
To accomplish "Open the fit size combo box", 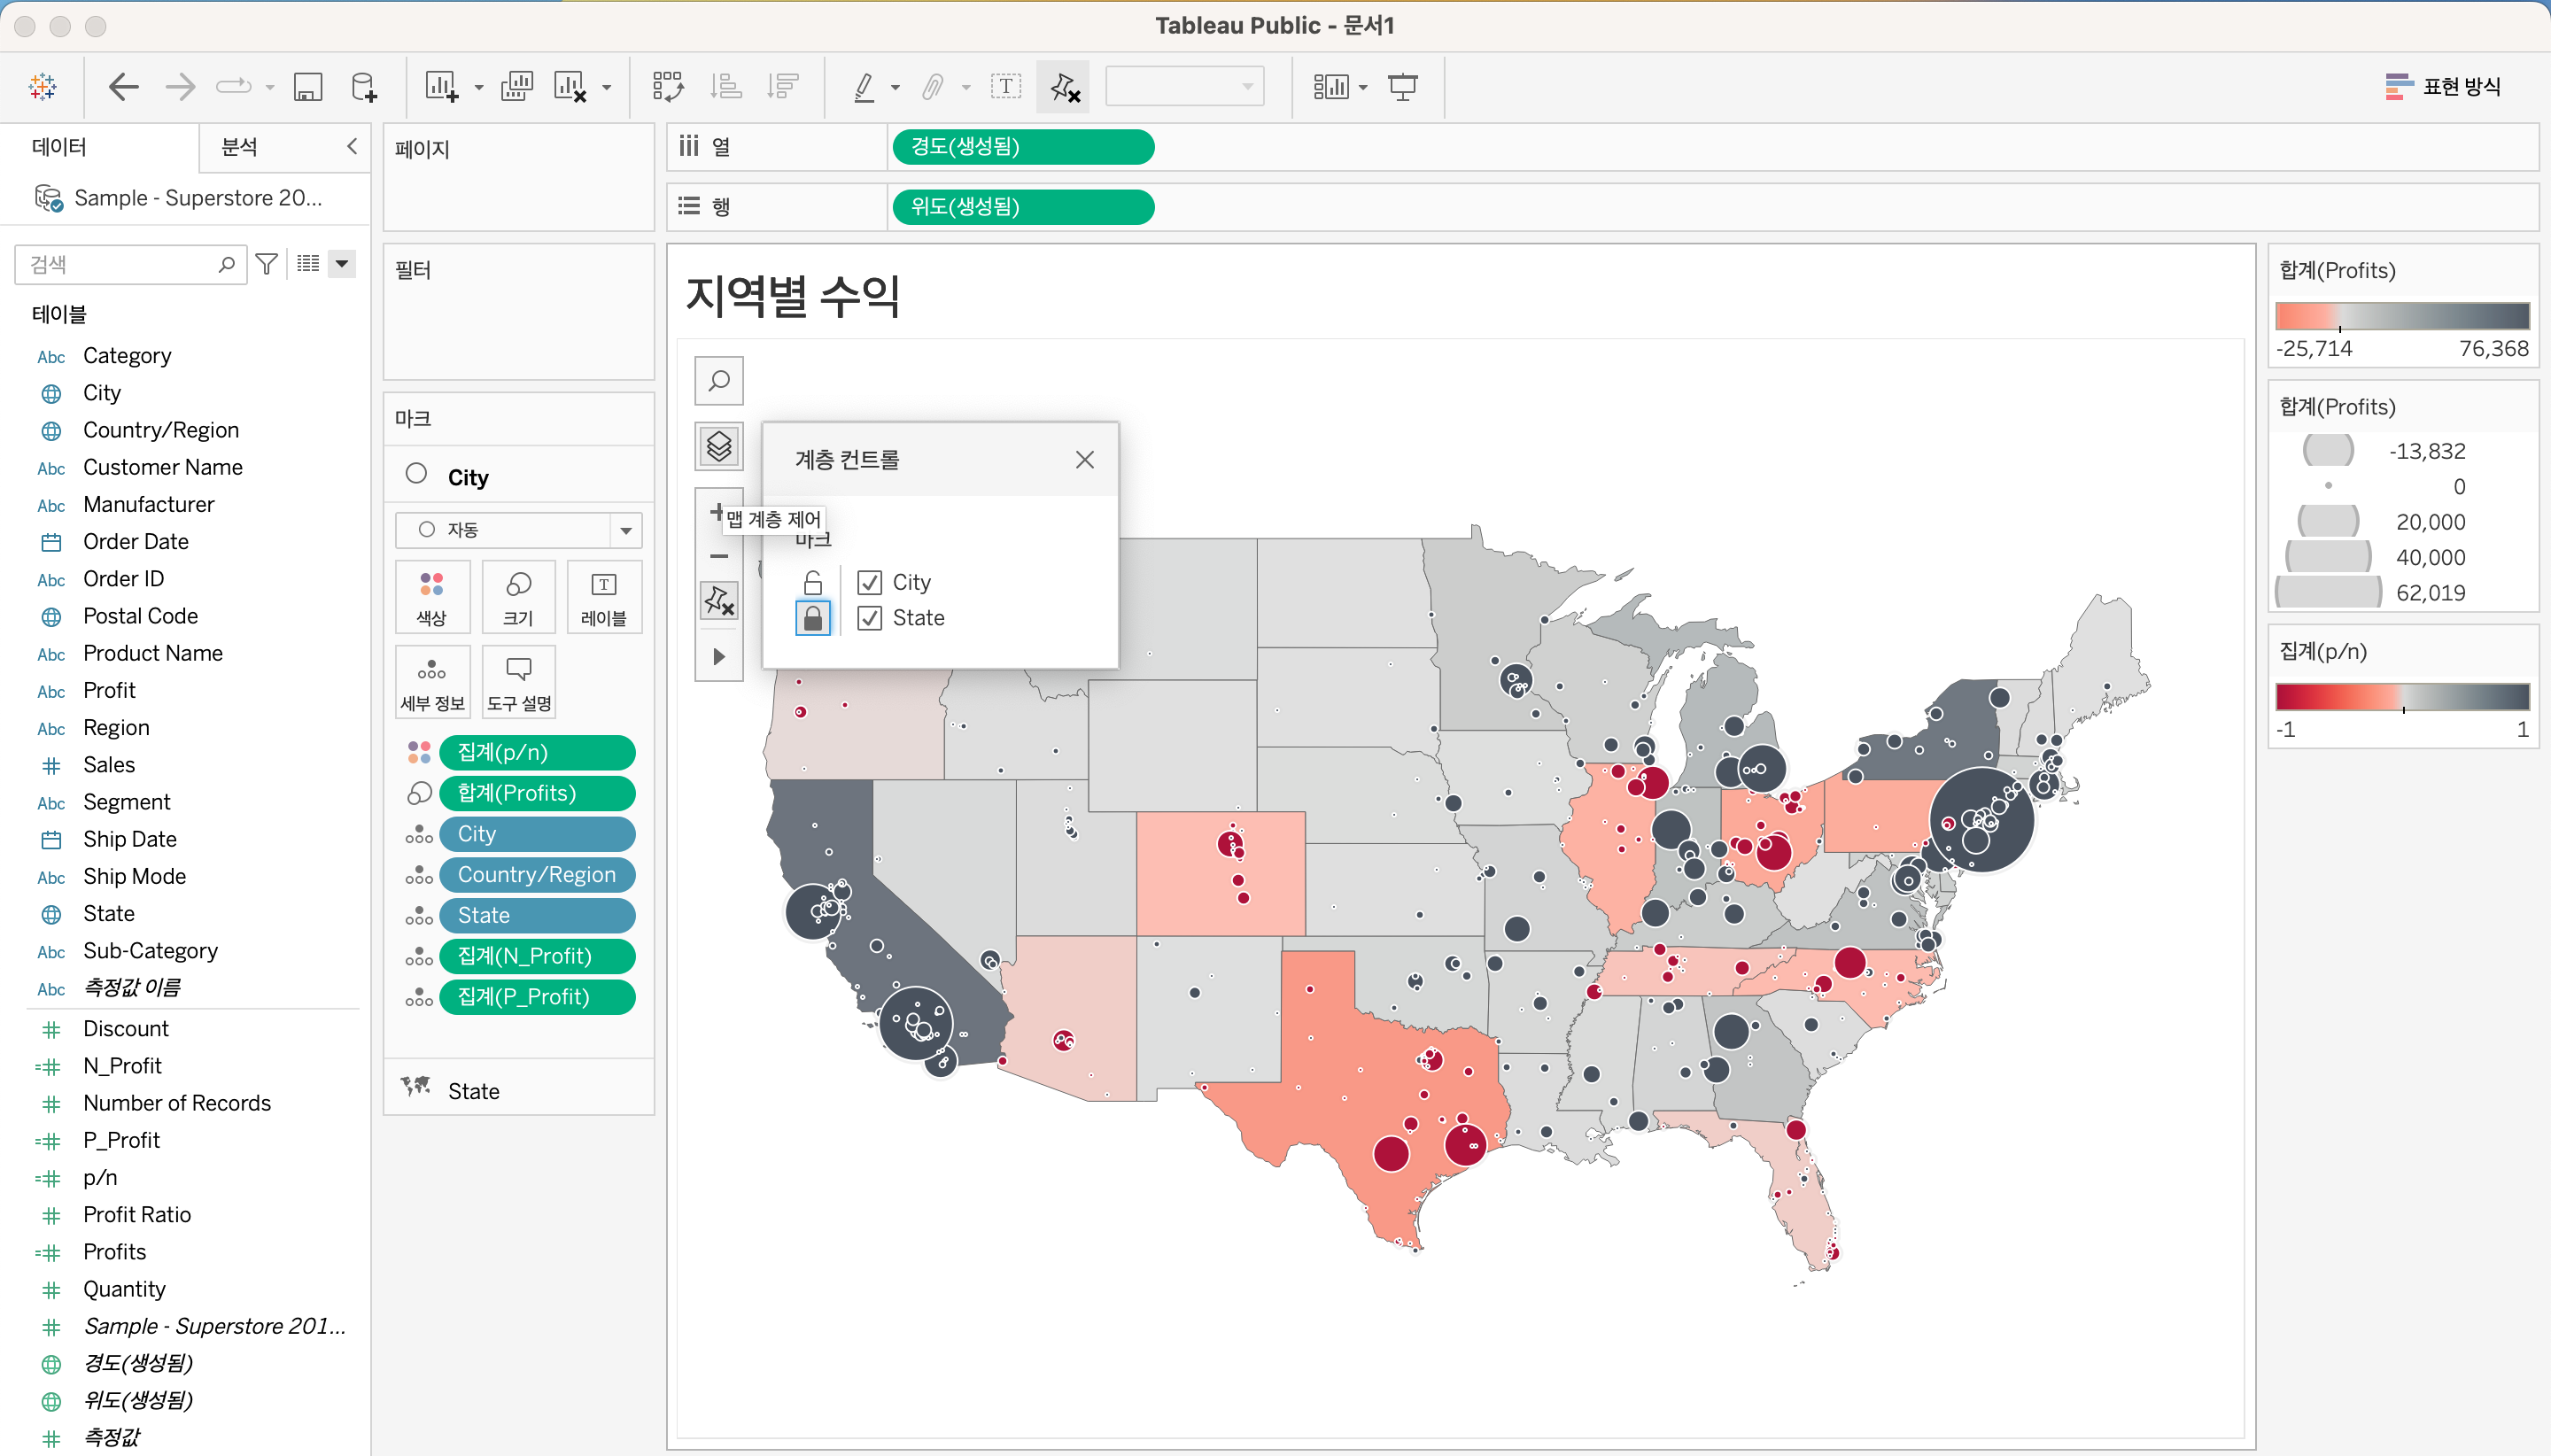I will (1184, 87).
